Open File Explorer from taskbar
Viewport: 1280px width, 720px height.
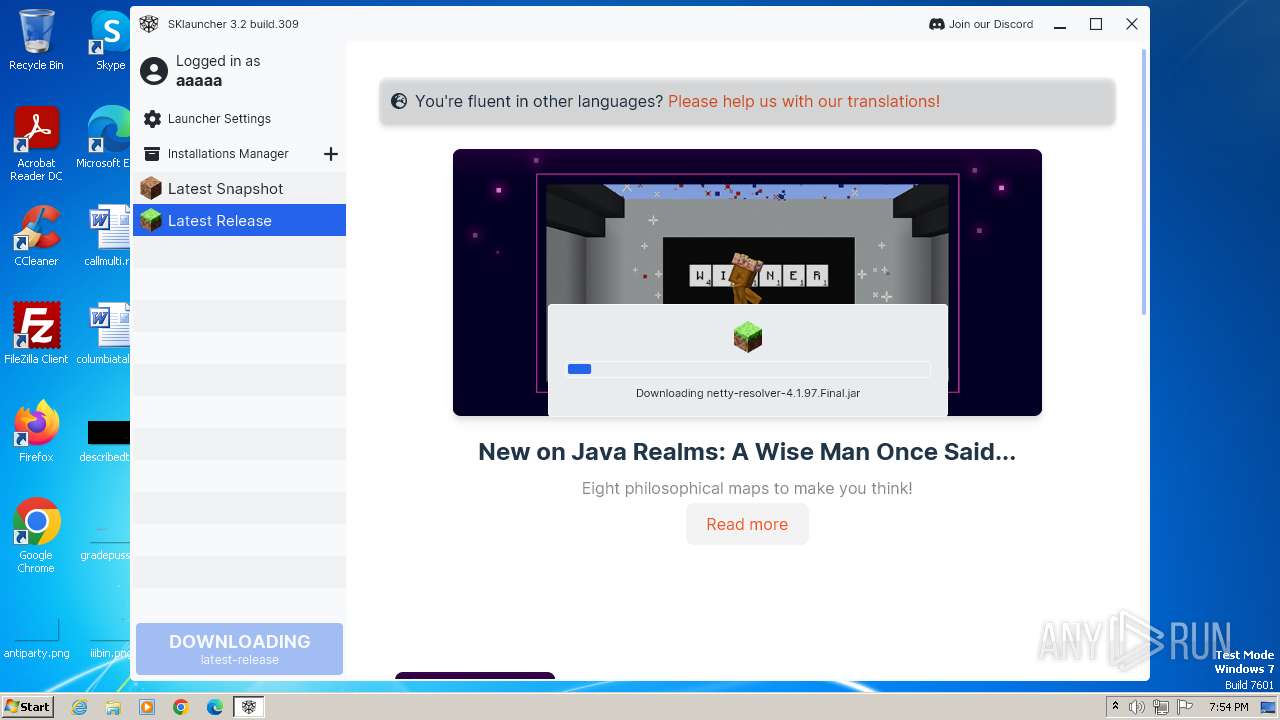click(113, 707)
